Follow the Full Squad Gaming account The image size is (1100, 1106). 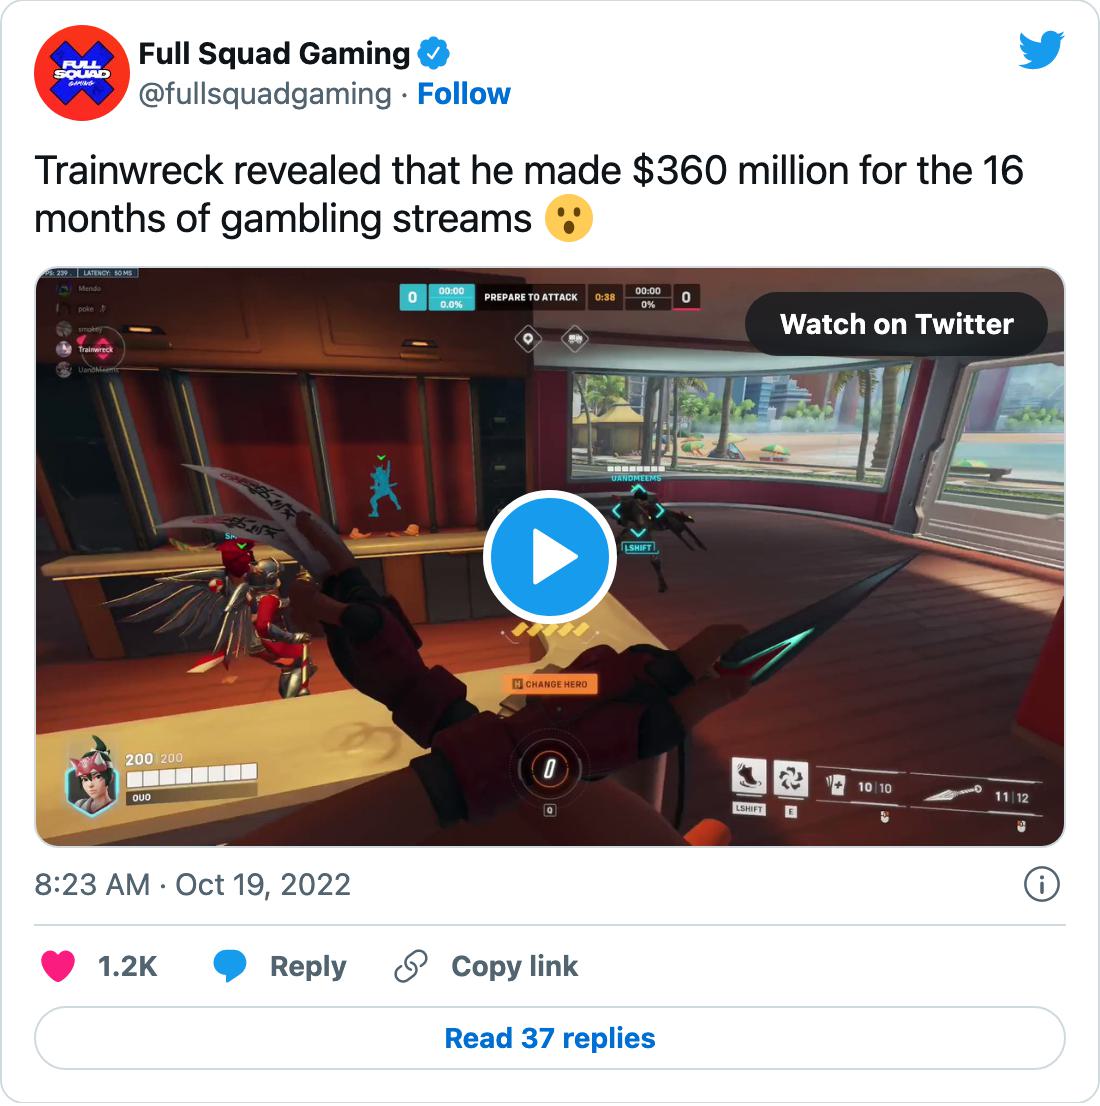pyautogui.click(x=464, y=94)
